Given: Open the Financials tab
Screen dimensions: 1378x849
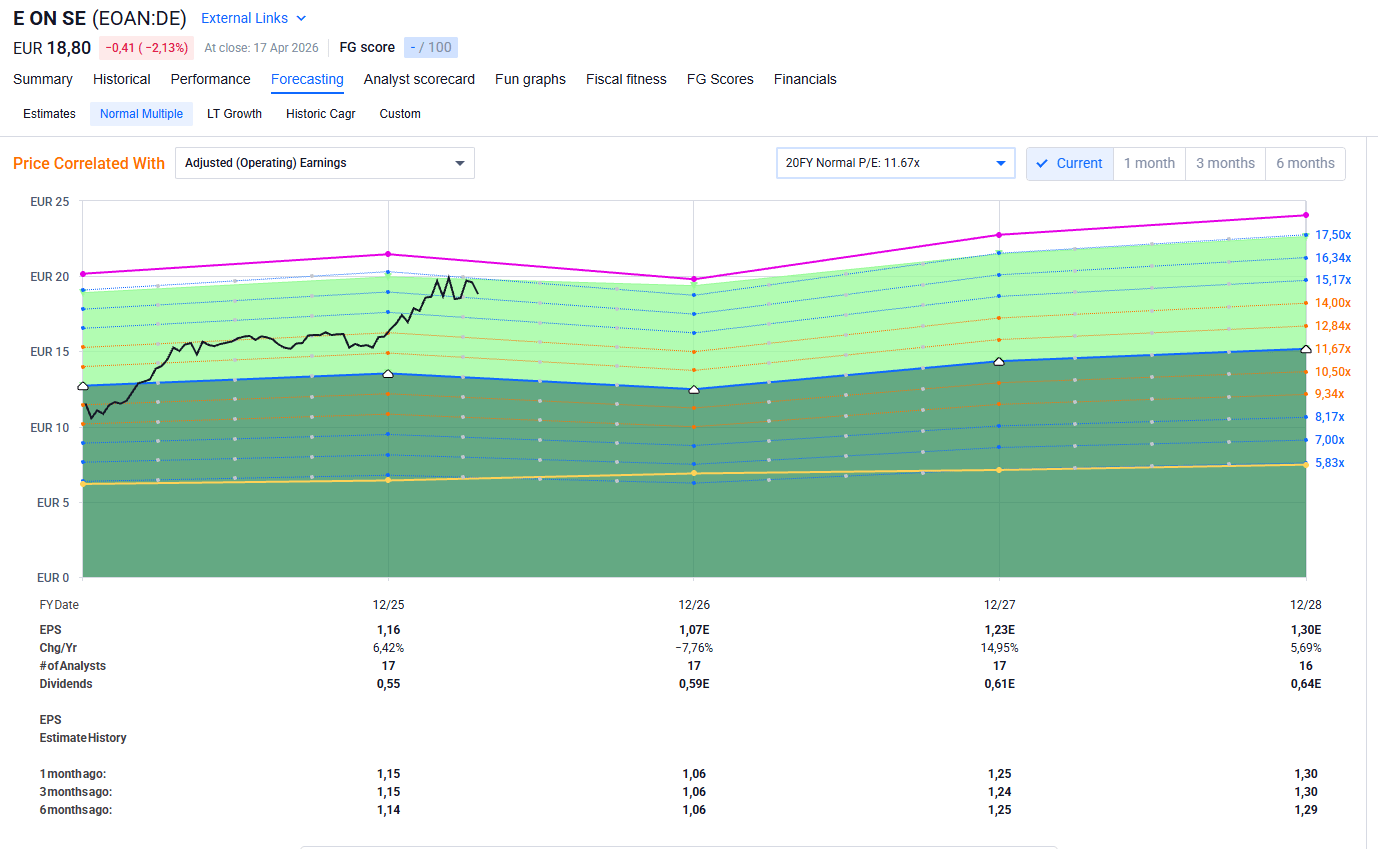Looking at the screenshot, I should (x=805, y=79).
